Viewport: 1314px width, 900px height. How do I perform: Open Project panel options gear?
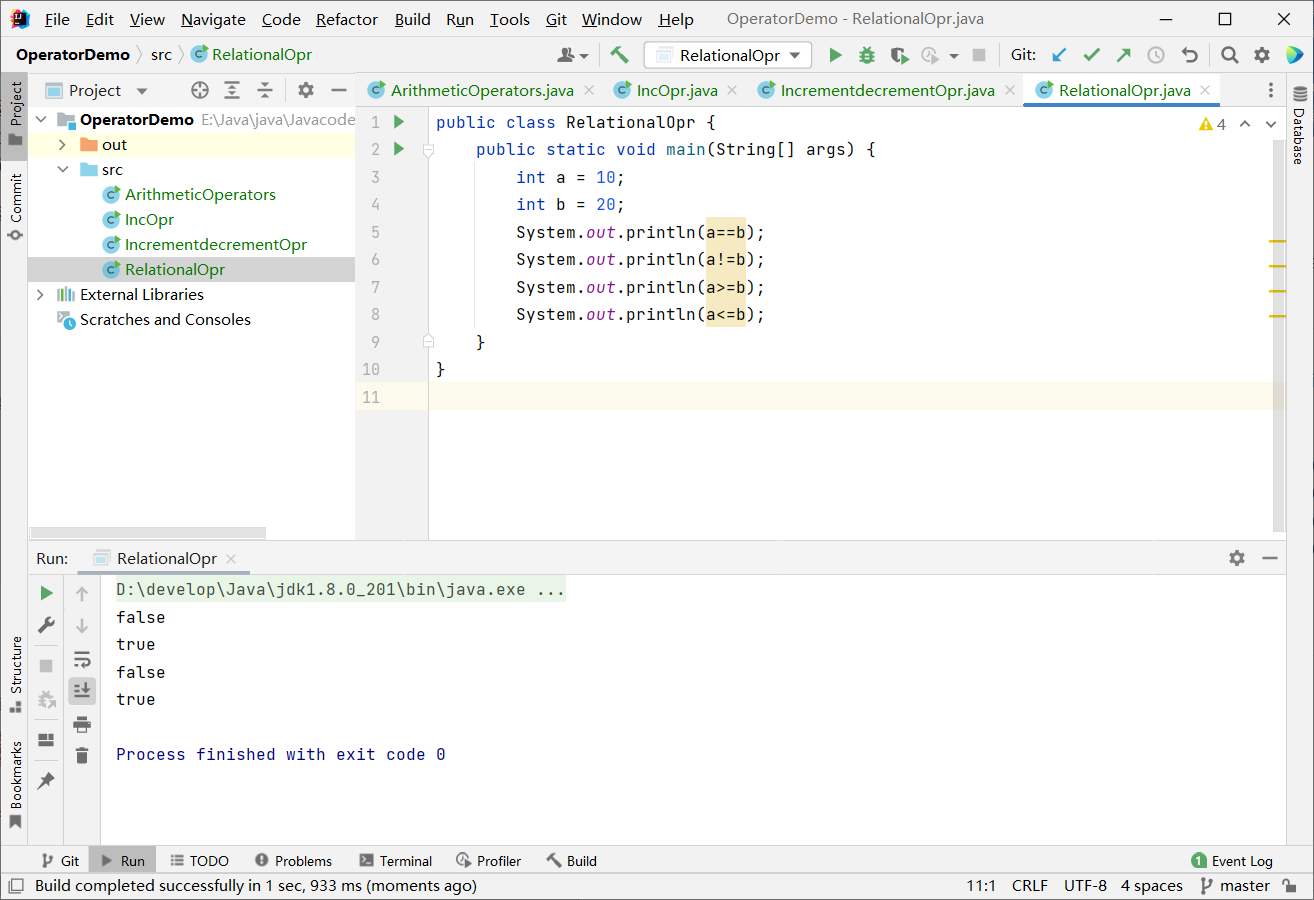coord(306,90)
